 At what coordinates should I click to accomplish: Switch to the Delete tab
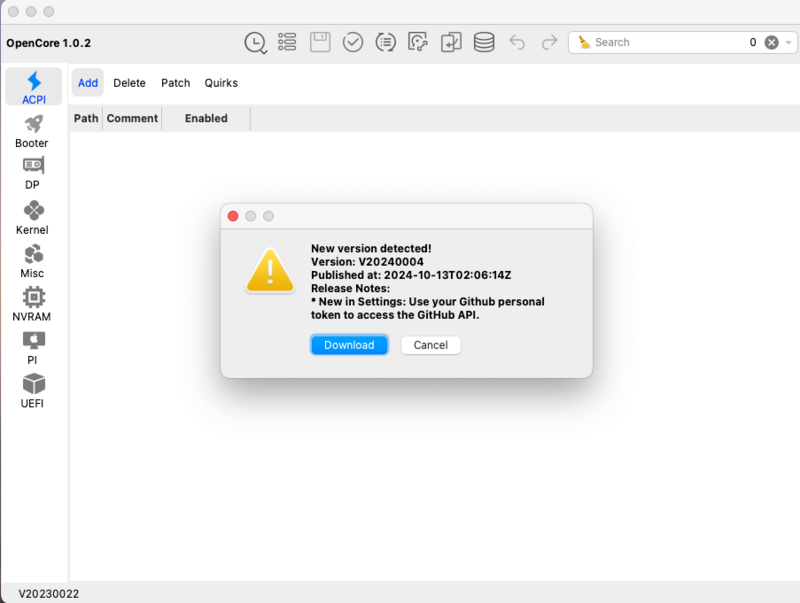pos(129,83)
